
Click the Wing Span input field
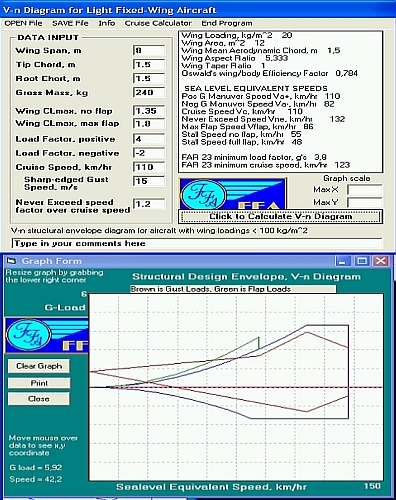[x=149, y=51]
